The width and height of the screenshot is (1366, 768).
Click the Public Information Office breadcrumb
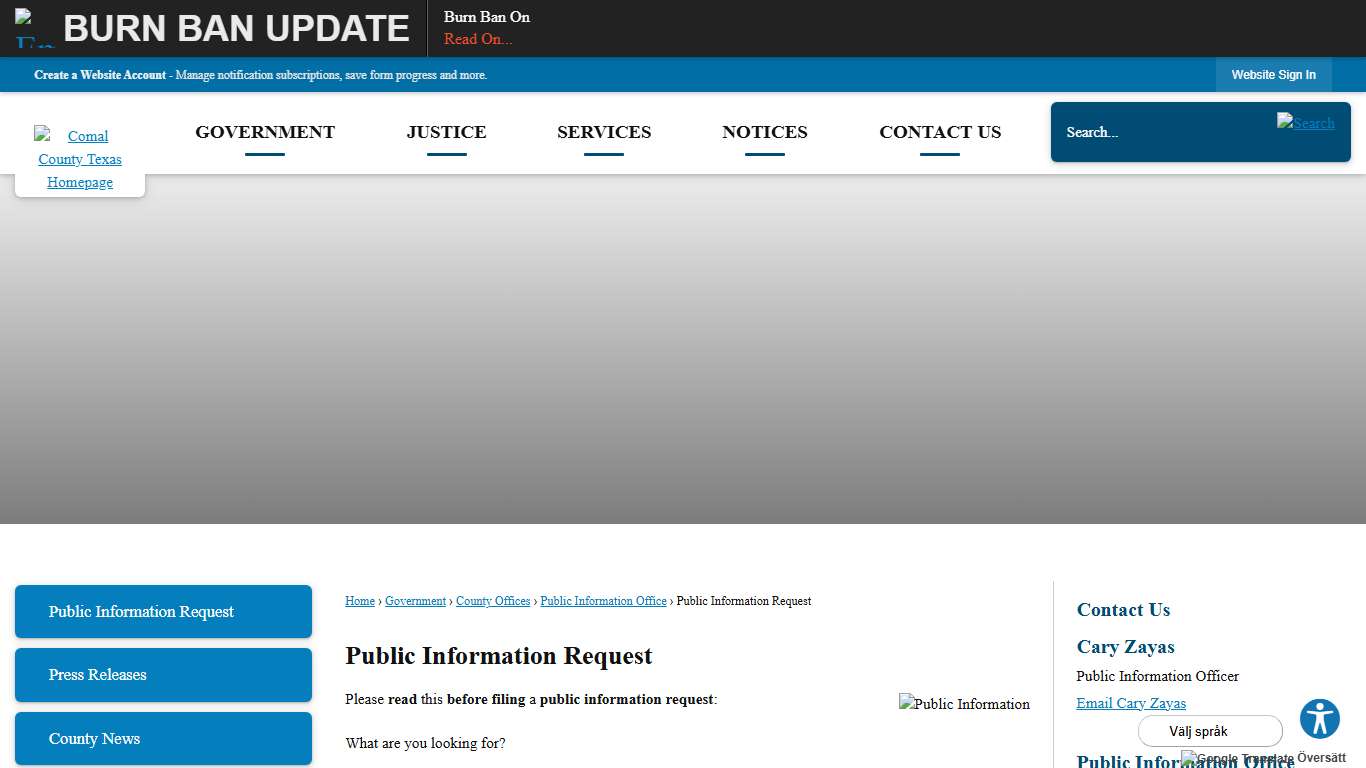(x=603, y=601)
